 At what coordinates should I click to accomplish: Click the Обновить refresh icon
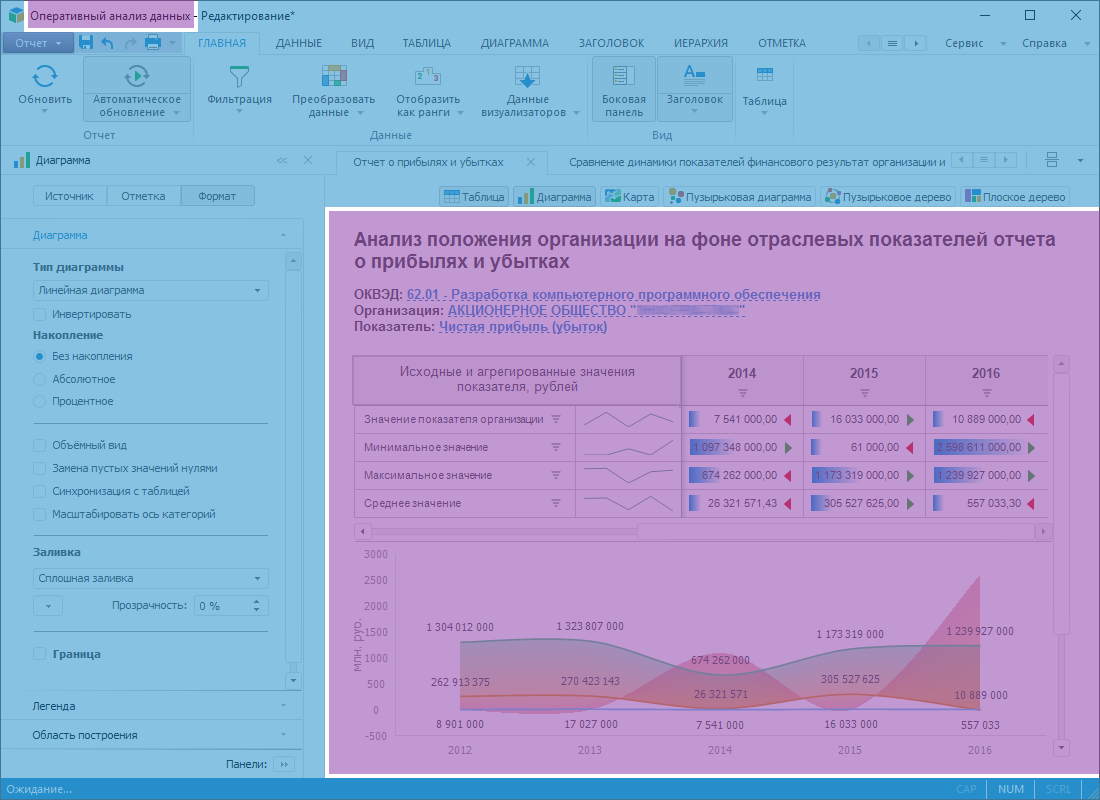pyautogui.click(x=45, y=76)
